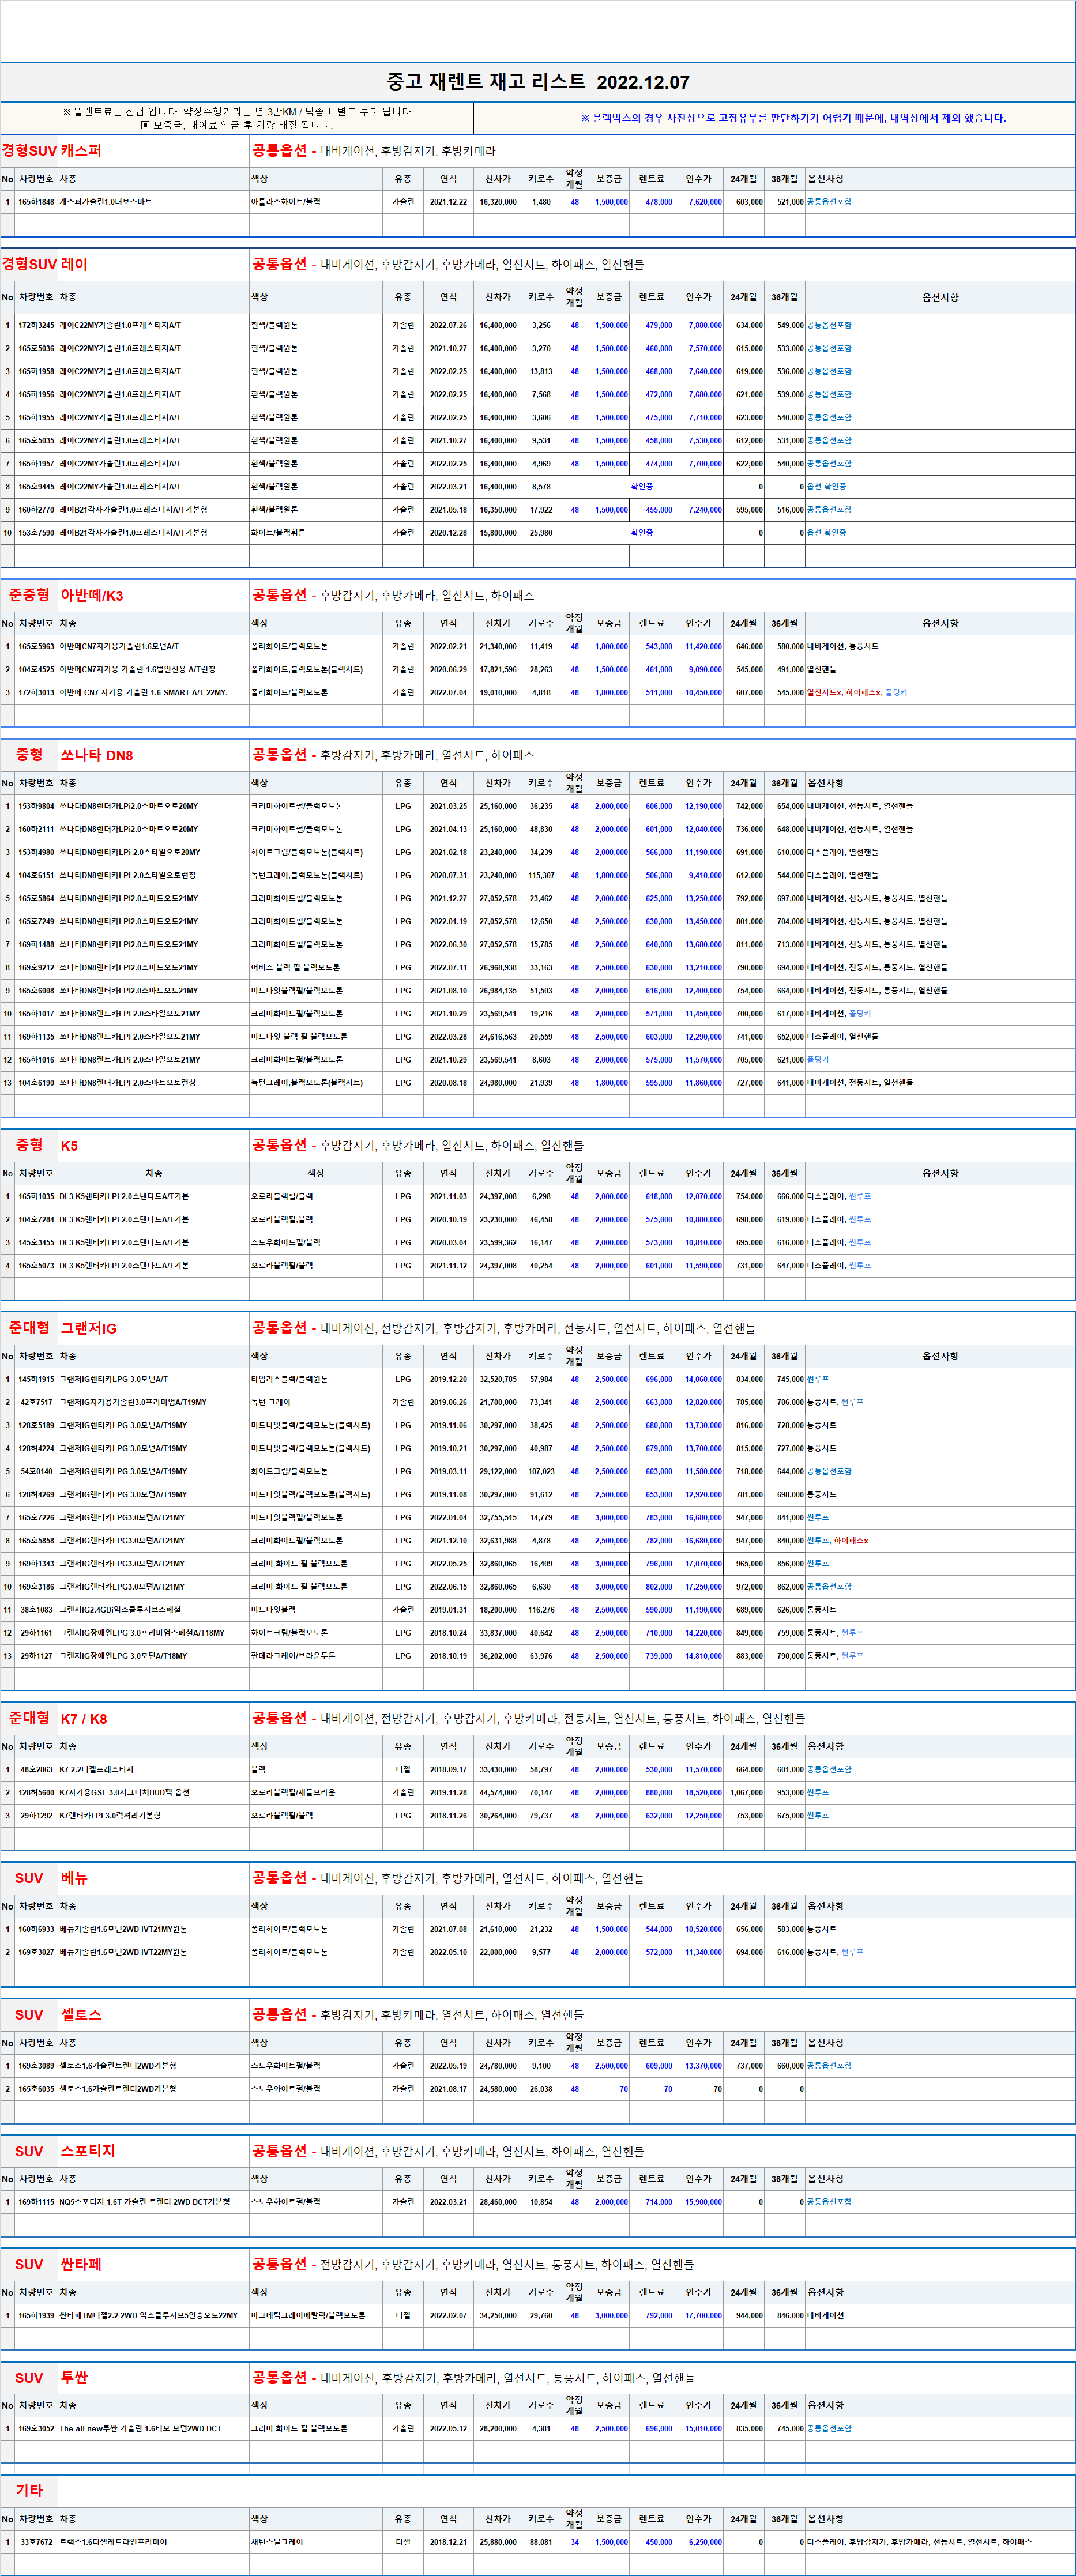The height and width of the screenshot is (2576, 1076).
Task: Click the 레이 section heading
Action: click(74, 264)
